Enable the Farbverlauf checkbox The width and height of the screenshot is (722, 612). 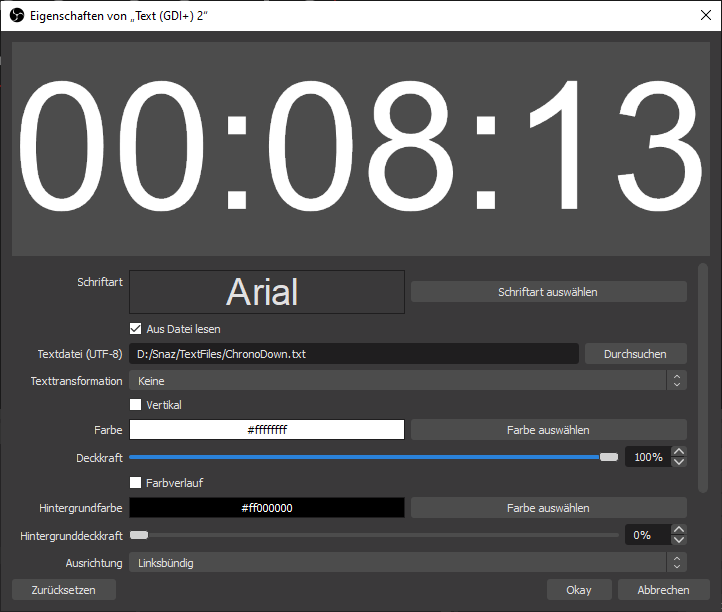tap(136, 483)
